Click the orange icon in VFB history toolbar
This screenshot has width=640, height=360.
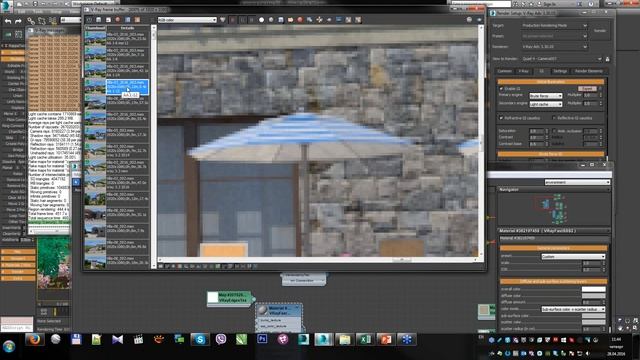click(x=137, y=20)
